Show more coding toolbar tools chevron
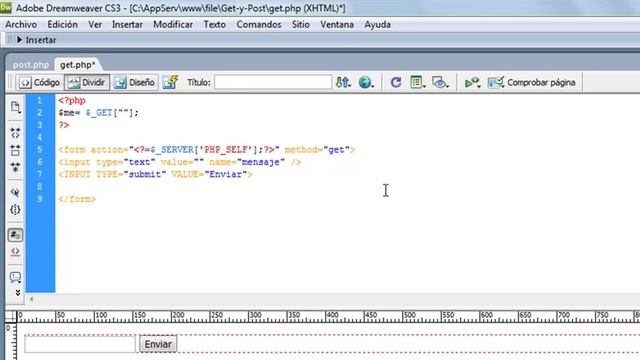 tap(18, 293)
